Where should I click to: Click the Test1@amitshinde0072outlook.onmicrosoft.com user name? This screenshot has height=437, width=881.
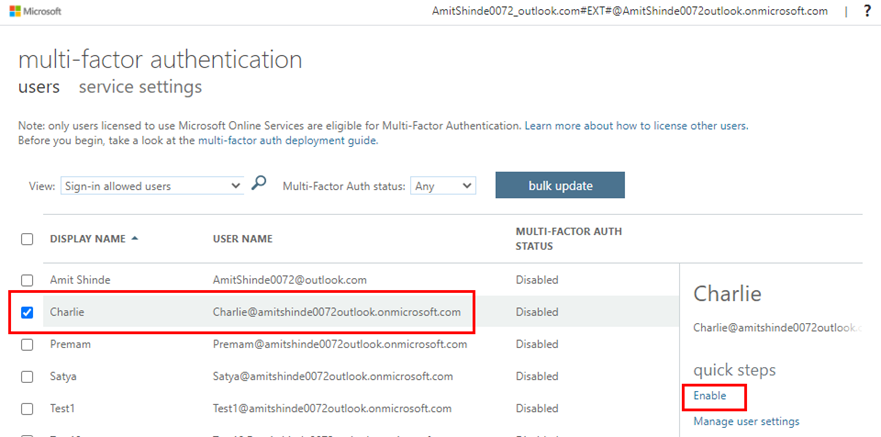coord(332,408)
